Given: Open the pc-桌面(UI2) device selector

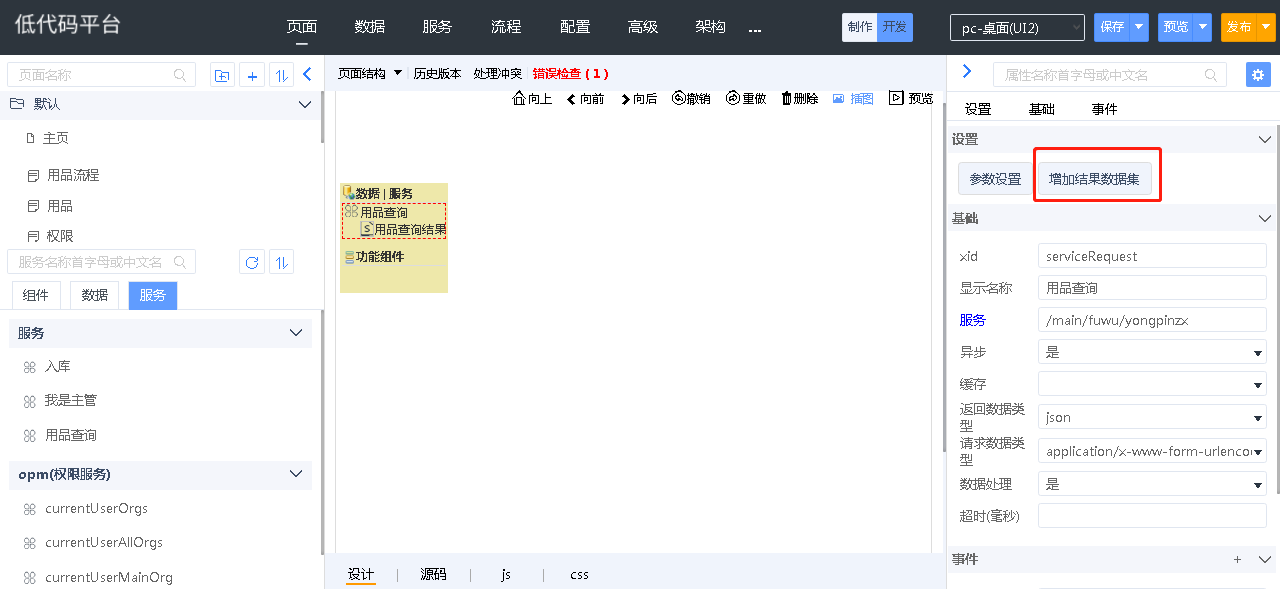Looking at the screenshot, I should [x=1016, y=28].
